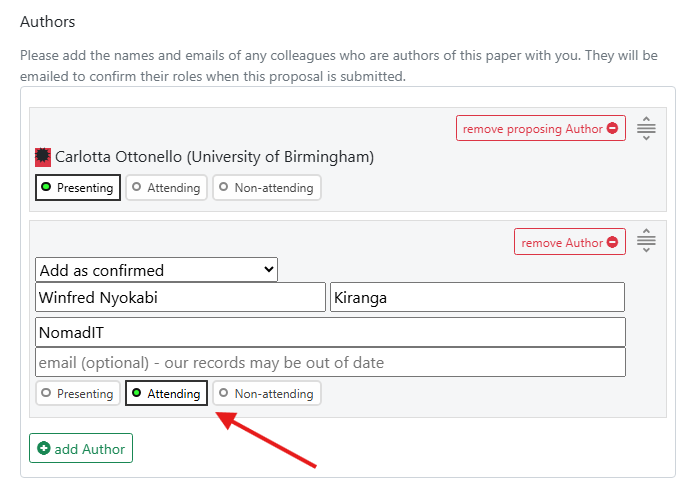Open the 'Add as confirmed' dropdown
Screen dimensions: 684x484
(156, 270)
